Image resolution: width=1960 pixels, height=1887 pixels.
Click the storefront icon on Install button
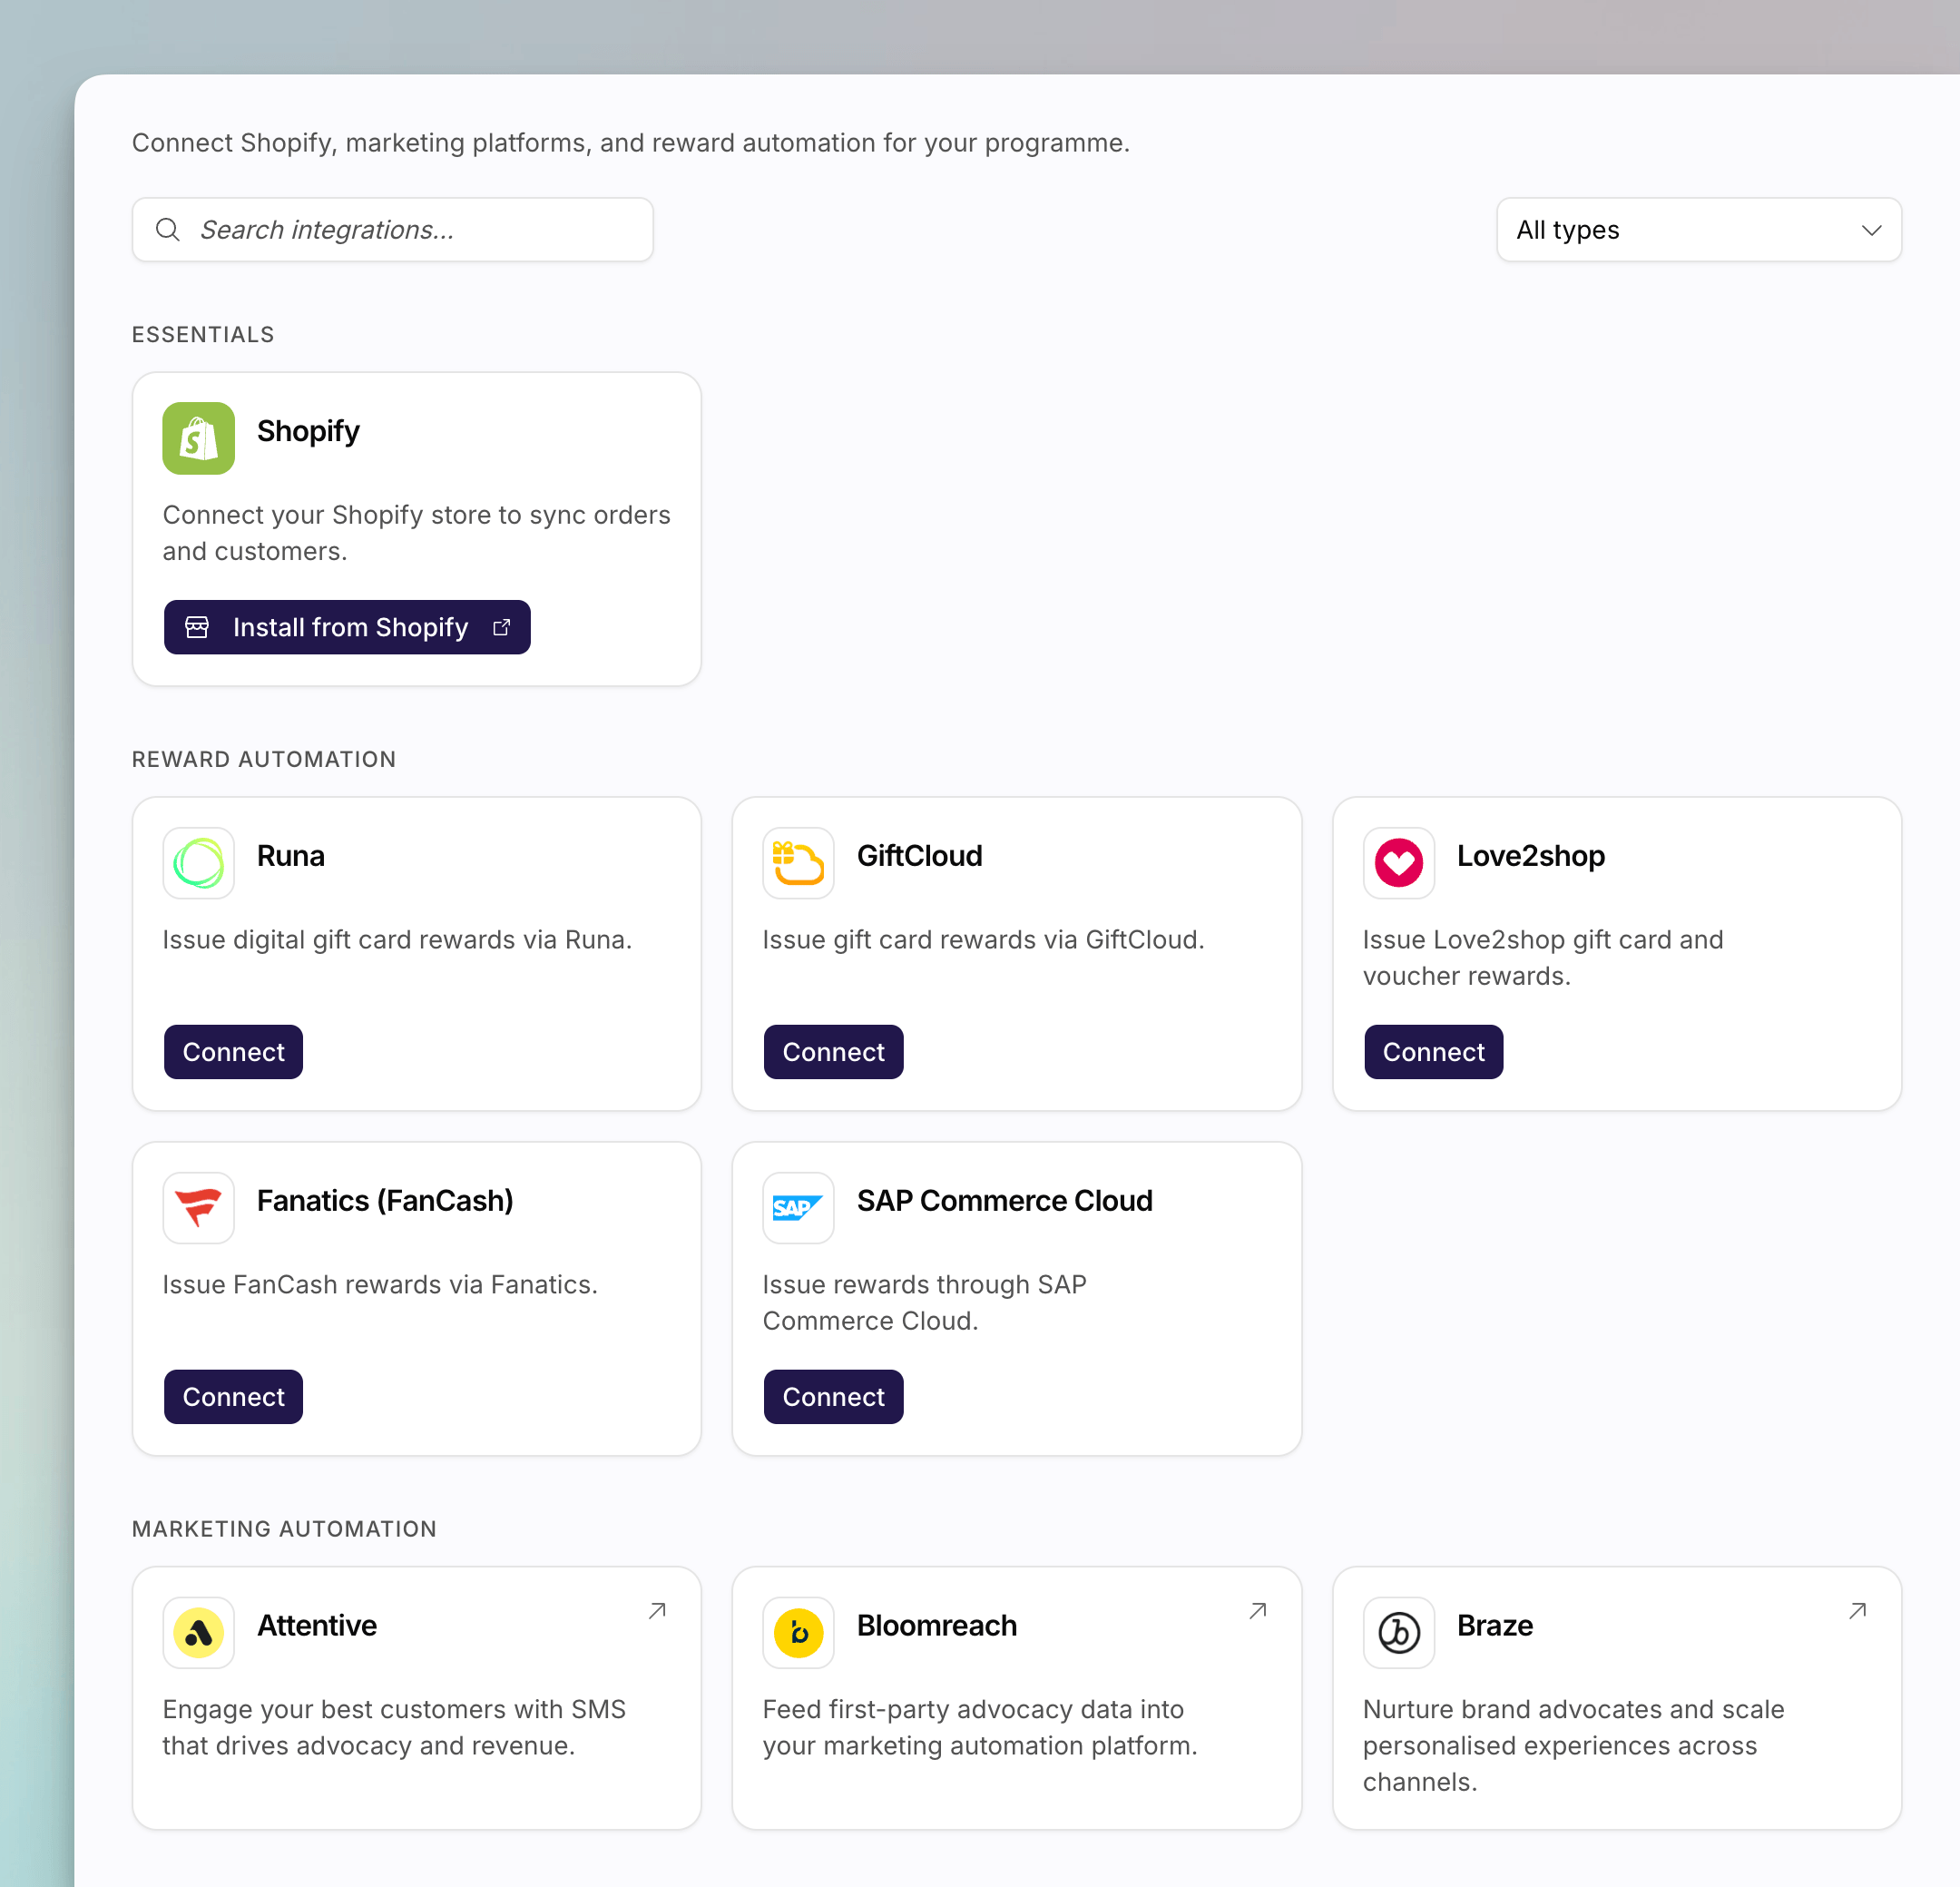tap(197, 627)
